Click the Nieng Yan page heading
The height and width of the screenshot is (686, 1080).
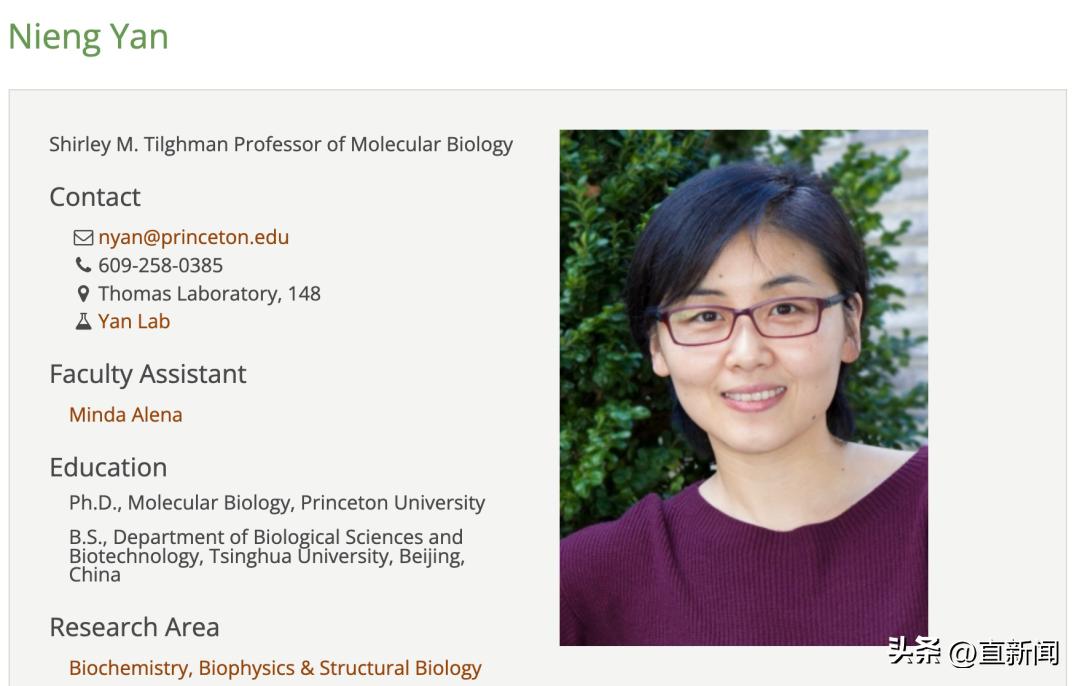pos(88,37)
